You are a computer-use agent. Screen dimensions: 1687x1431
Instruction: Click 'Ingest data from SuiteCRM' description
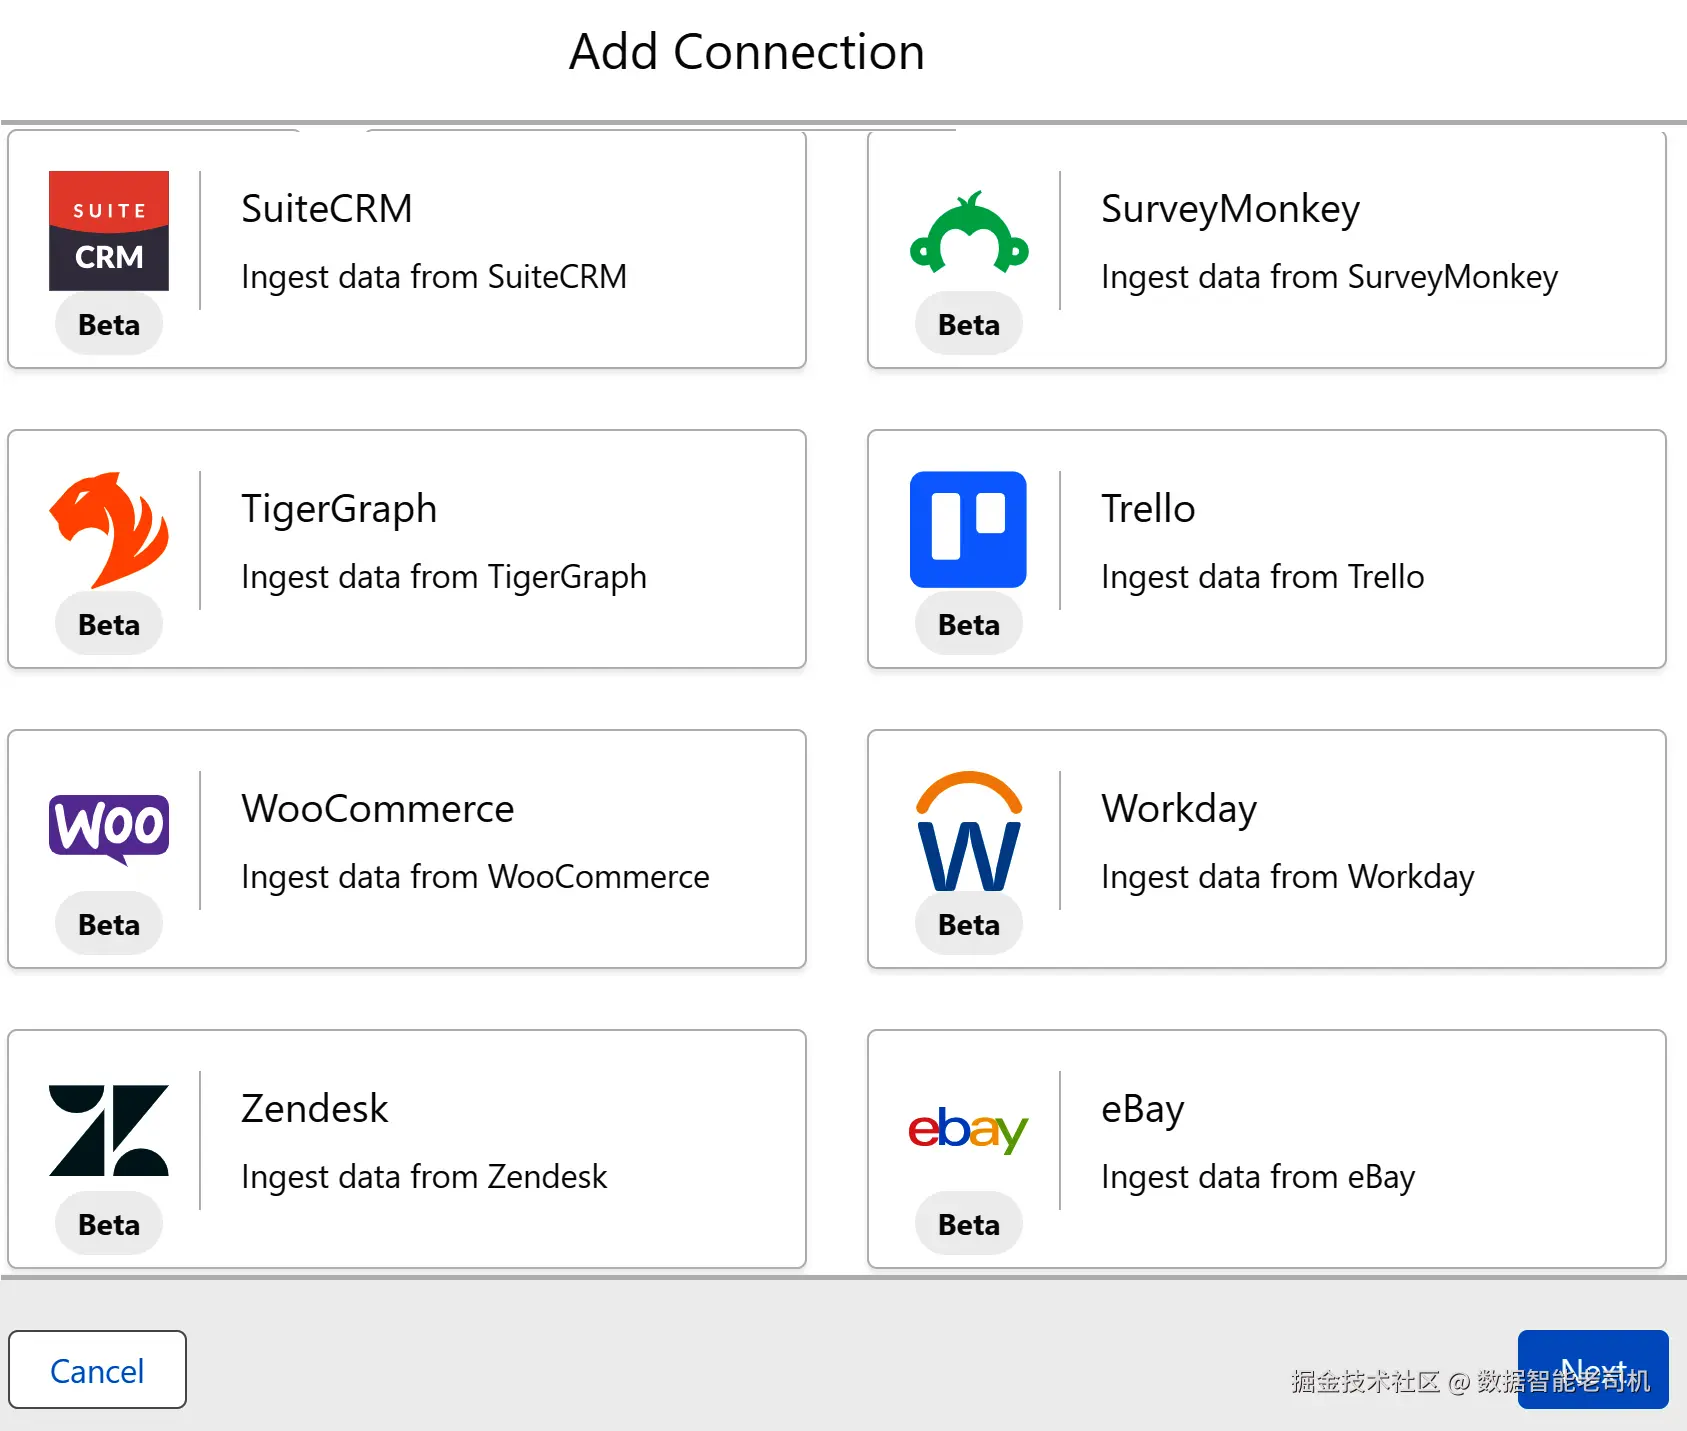[x=434, y=277]
